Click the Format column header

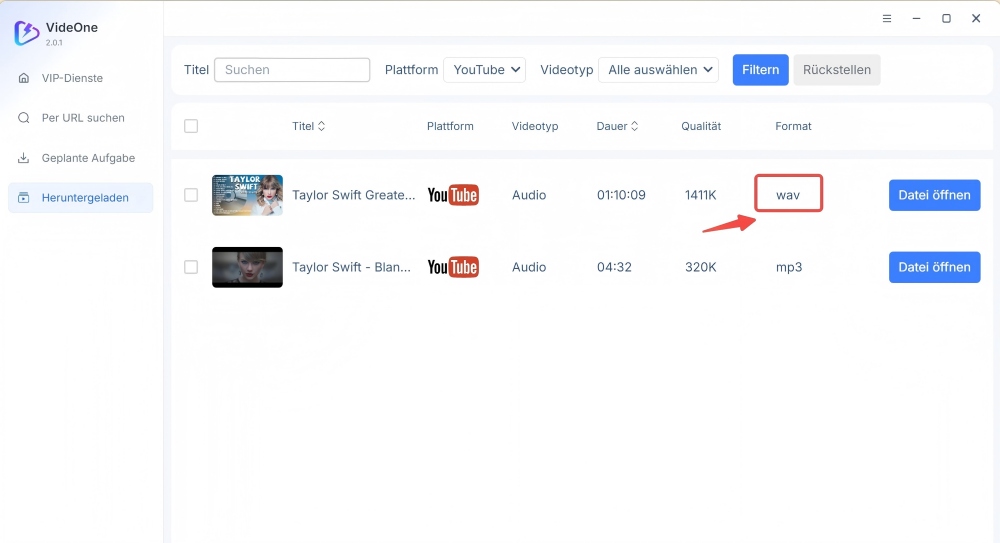click(793, 126)
